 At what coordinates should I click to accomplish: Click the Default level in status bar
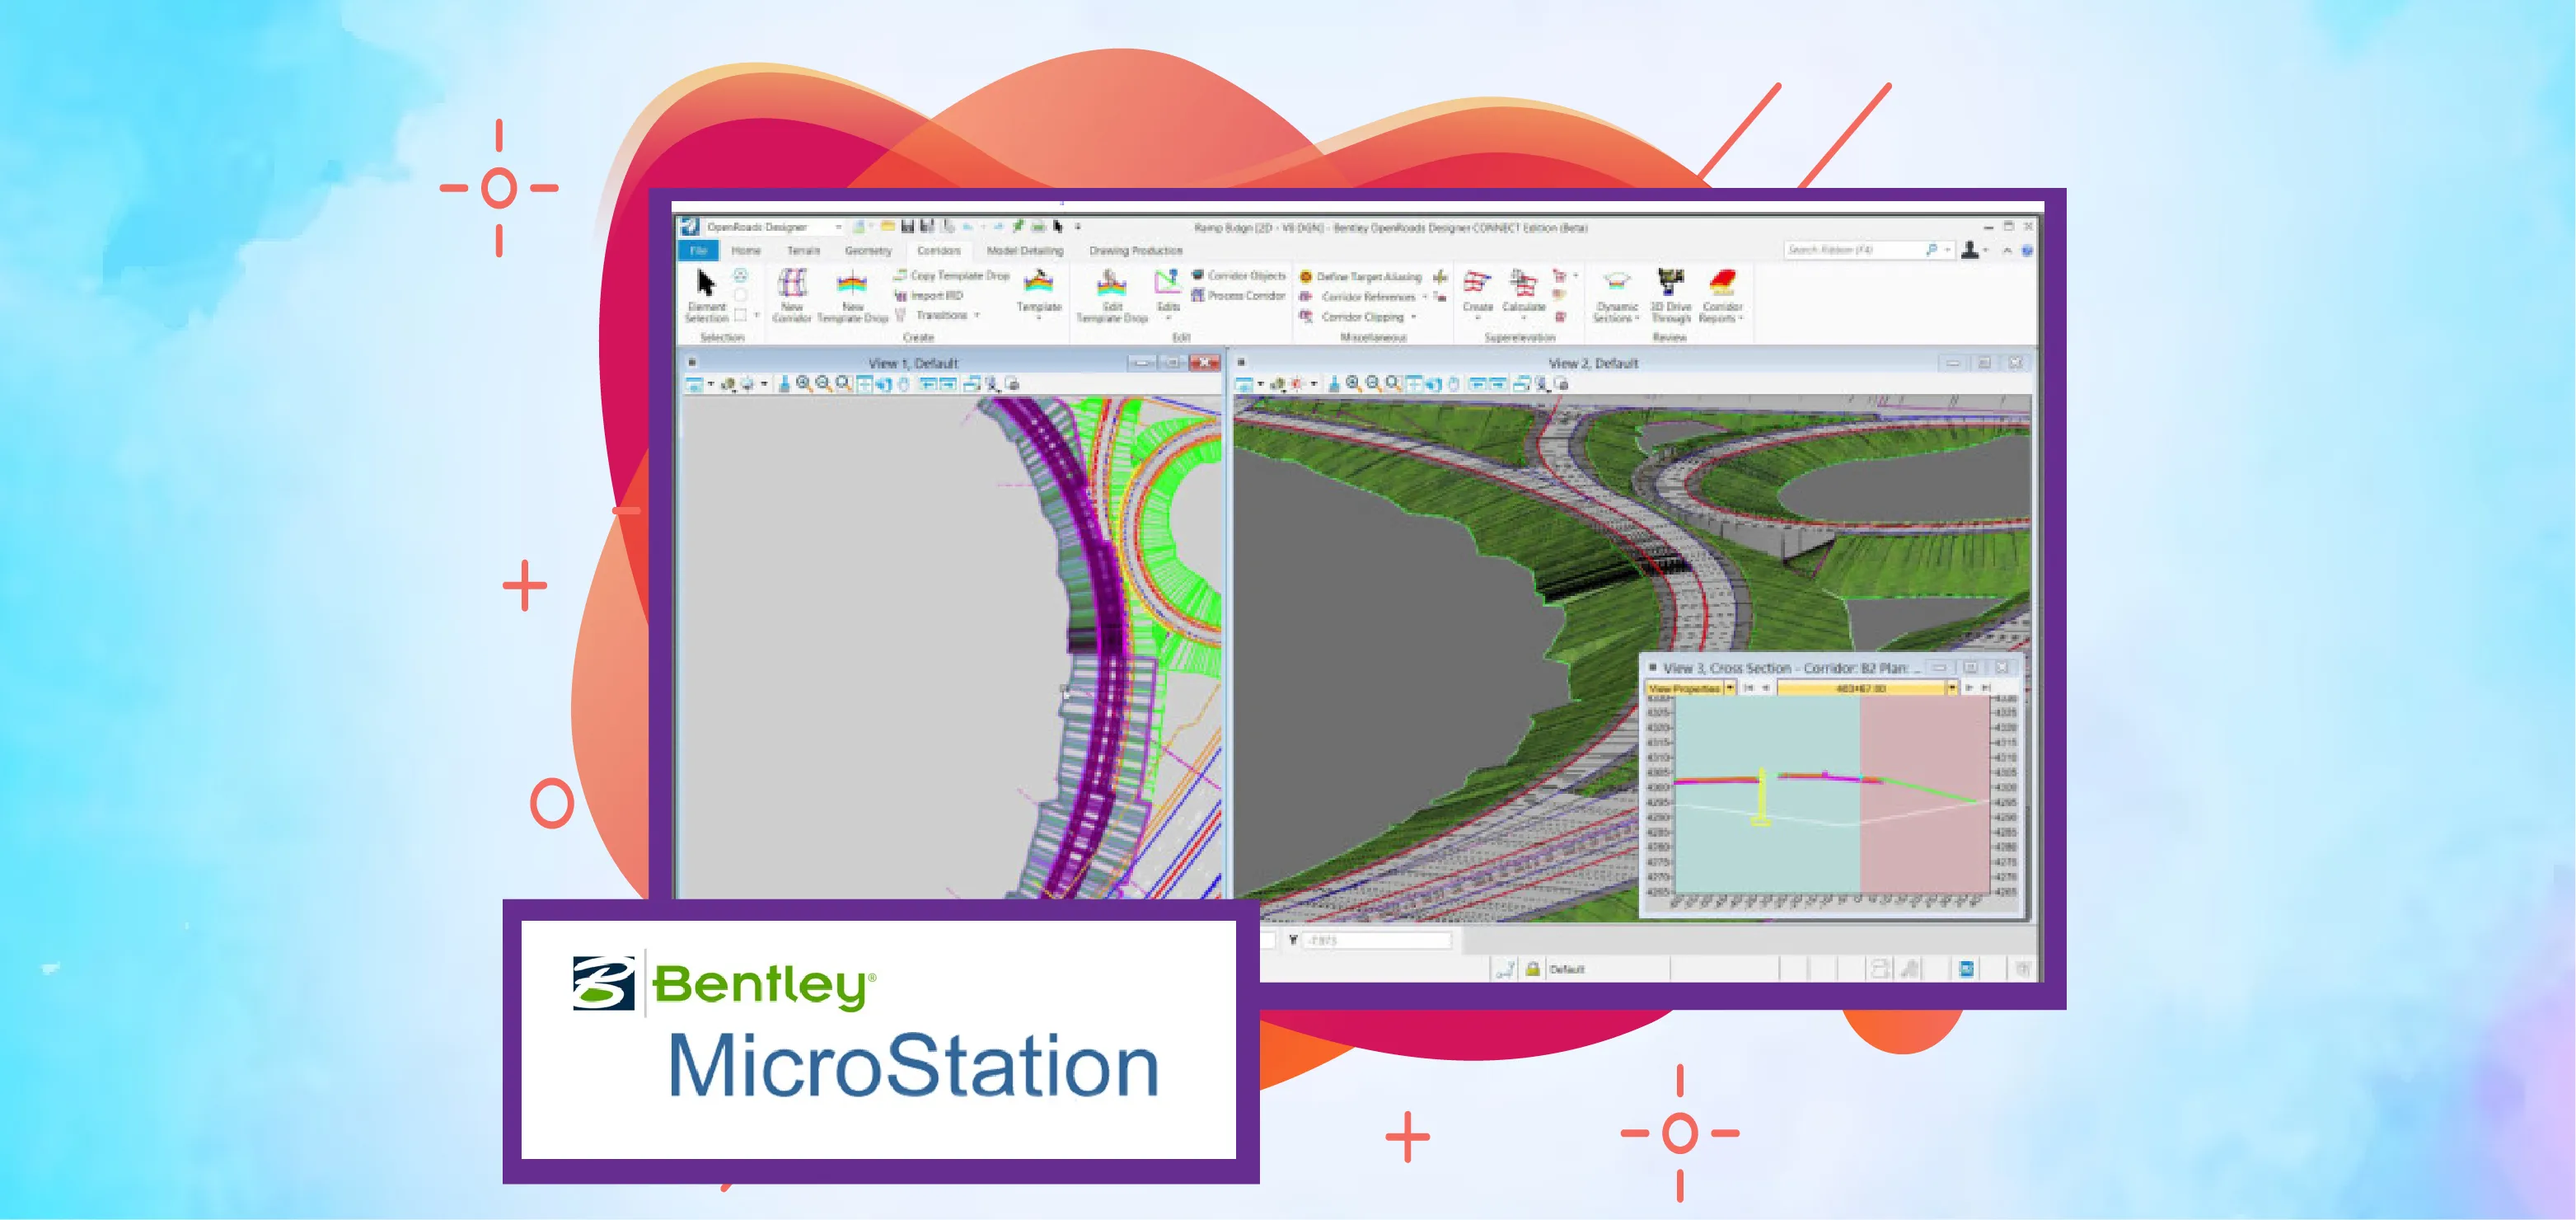point(1566,969)
